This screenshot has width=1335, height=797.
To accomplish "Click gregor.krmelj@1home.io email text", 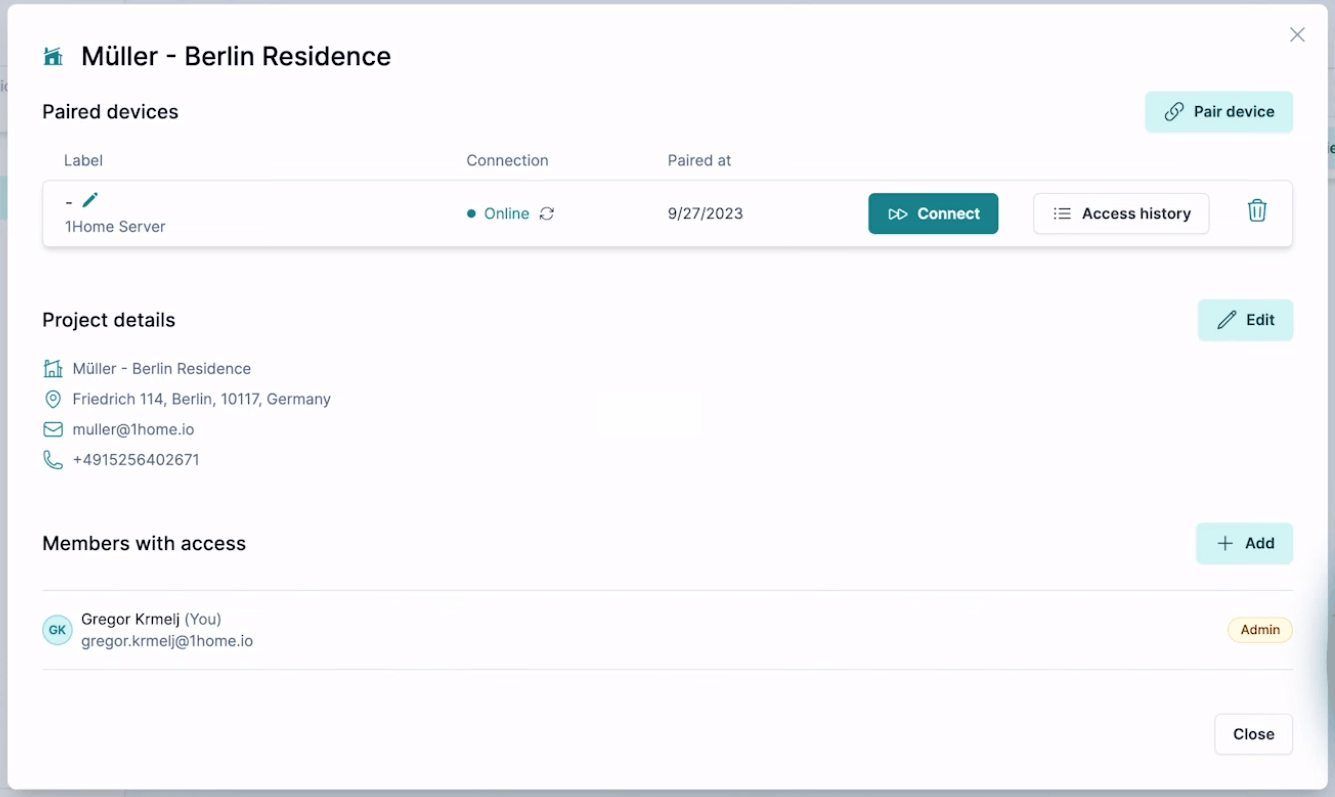I will (x=167, y=641).
